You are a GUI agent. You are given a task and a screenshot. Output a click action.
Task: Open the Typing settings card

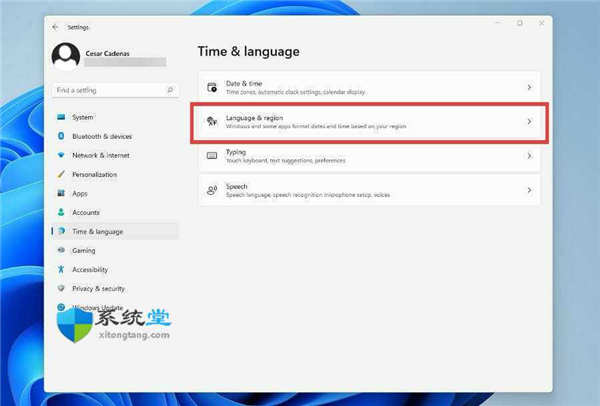pyautogui.click(x=370, y=156)
